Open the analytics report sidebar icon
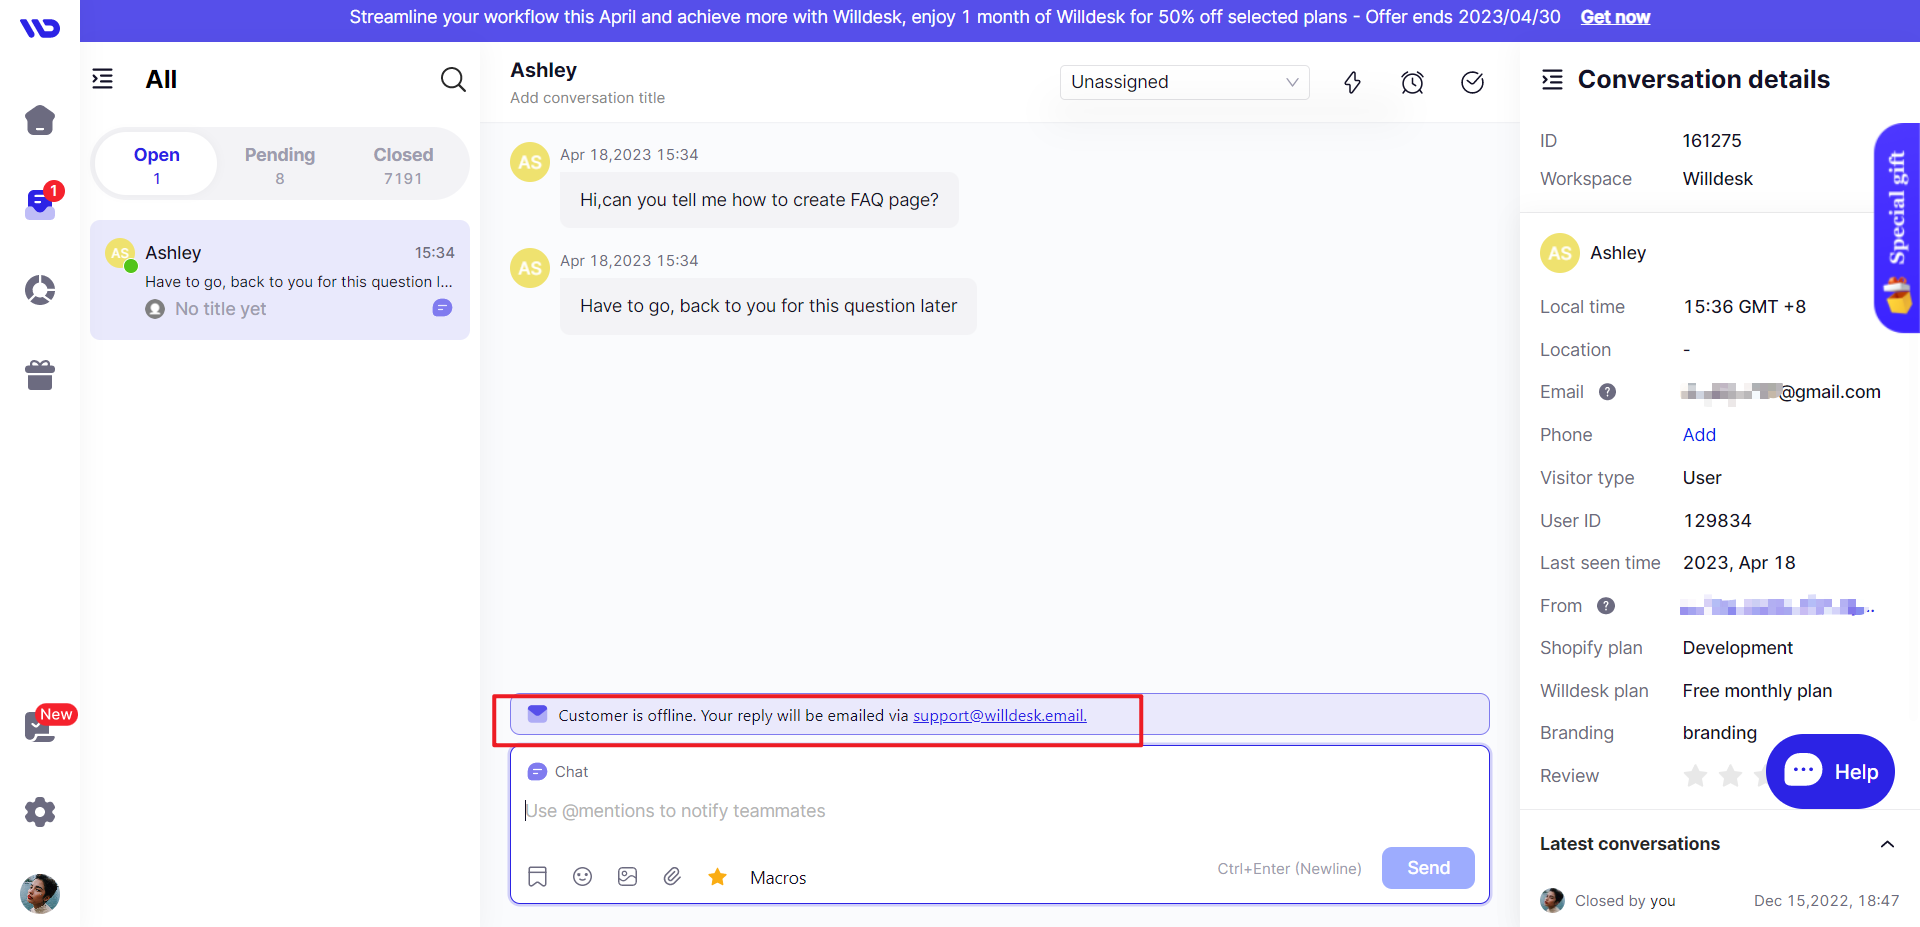The height and width of the screenshot is (927, 1920). (40, 290)
